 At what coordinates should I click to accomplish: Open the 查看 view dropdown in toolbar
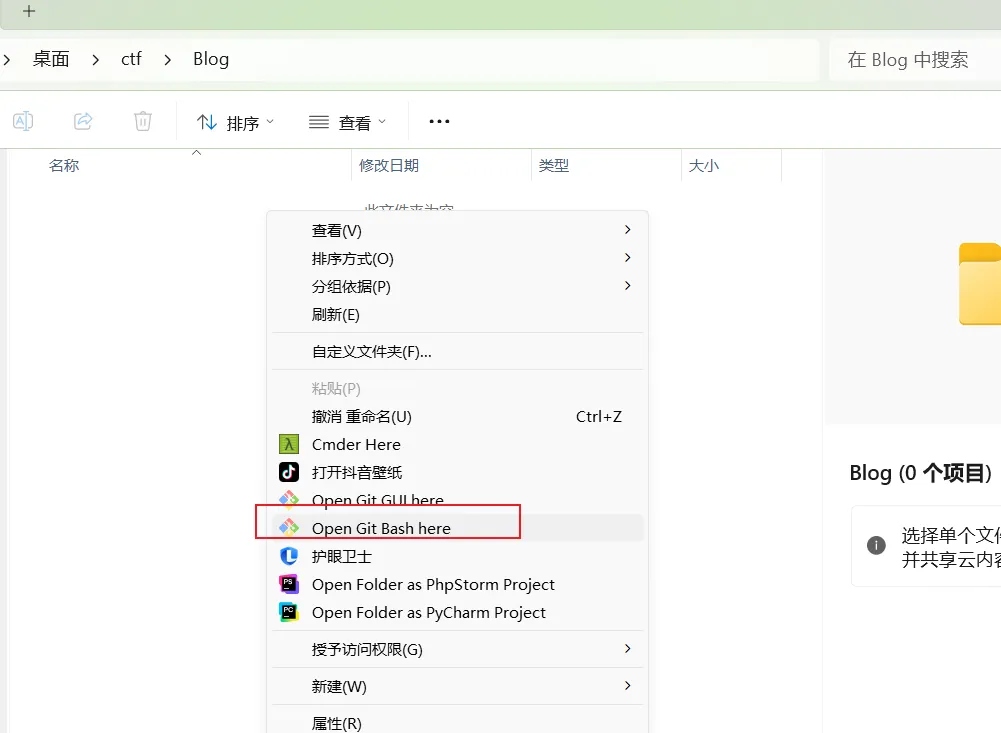(347, 123)
